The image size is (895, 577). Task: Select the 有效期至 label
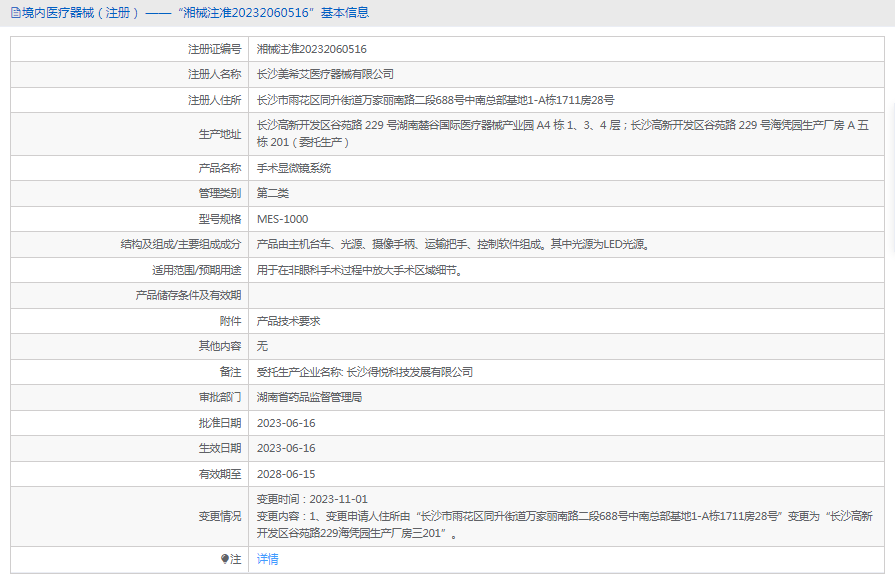click(x=220, y=474)
